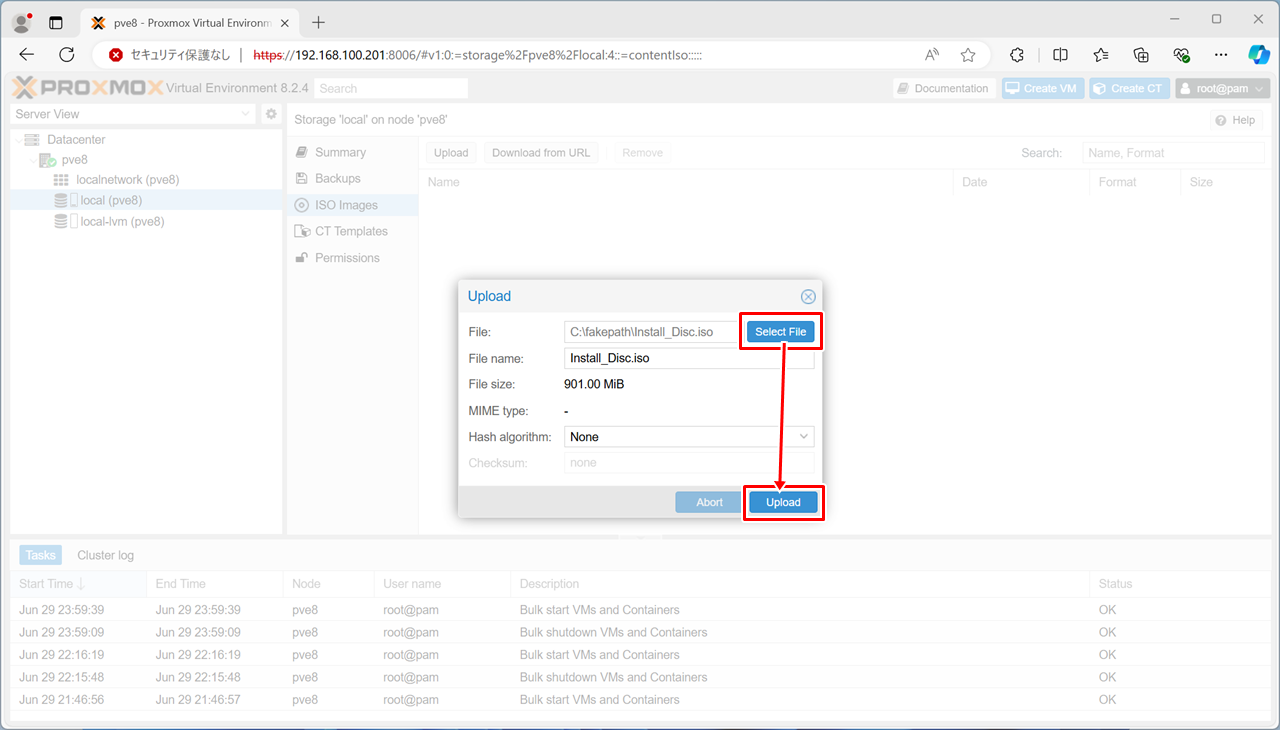Open Documentation from the header
The height and width of the screenshot is (730, 1280).
pyautogui.click(x=943, y=89)
